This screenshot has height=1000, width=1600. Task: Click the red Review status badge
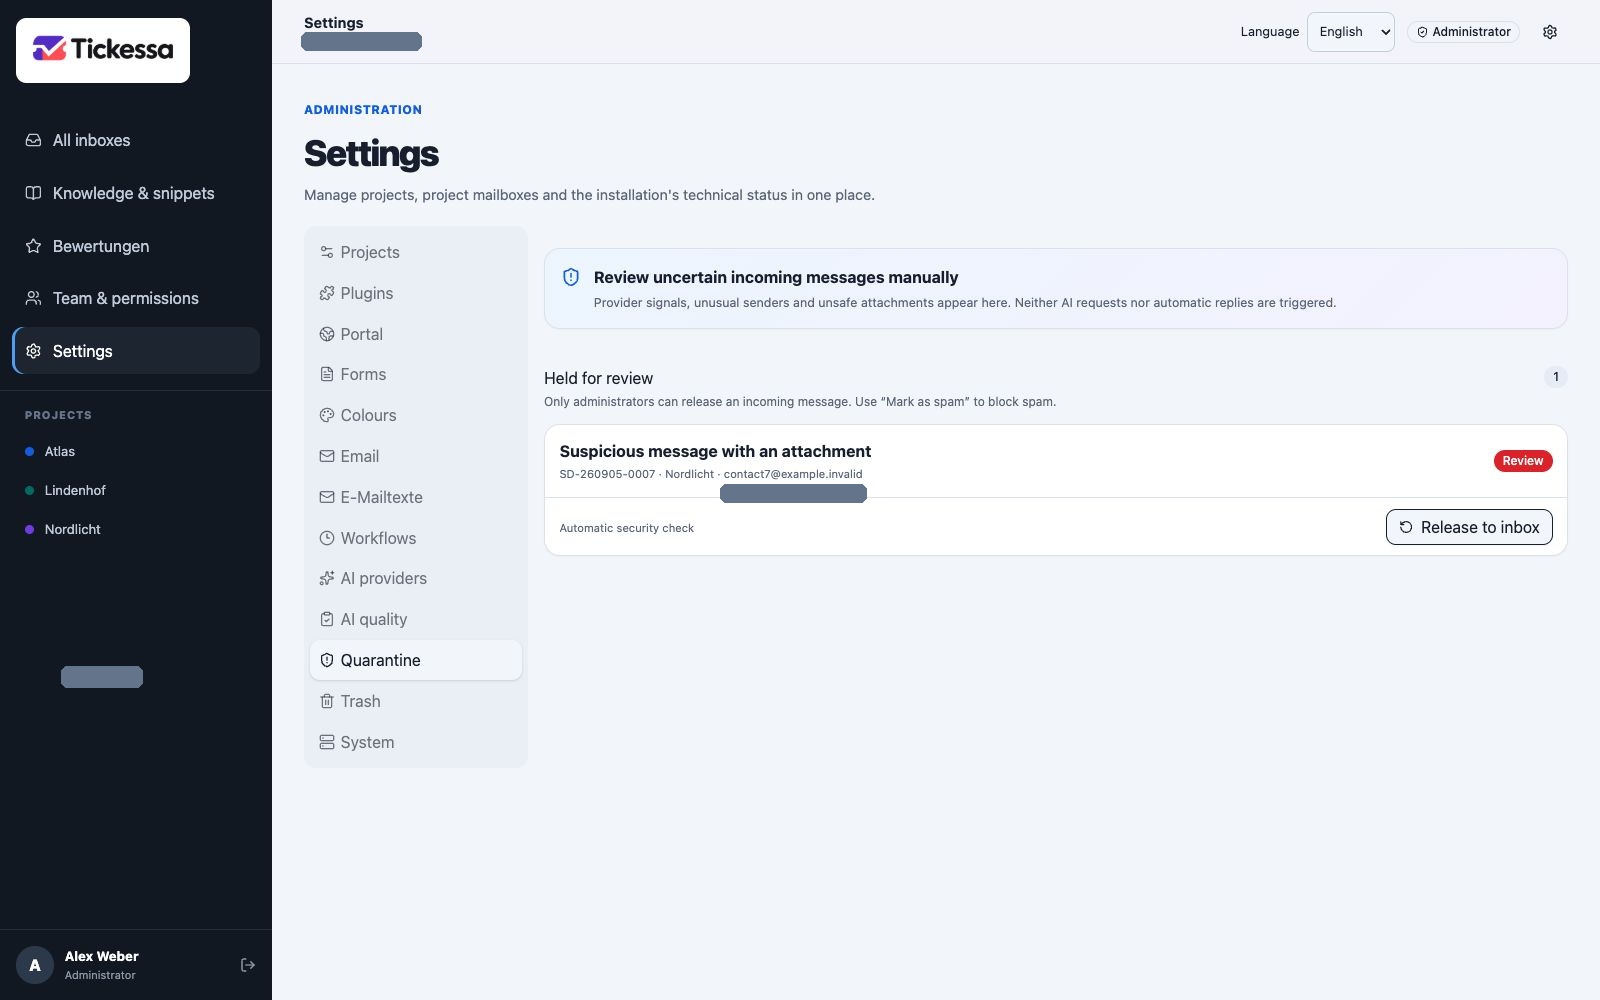point(1523,461)
